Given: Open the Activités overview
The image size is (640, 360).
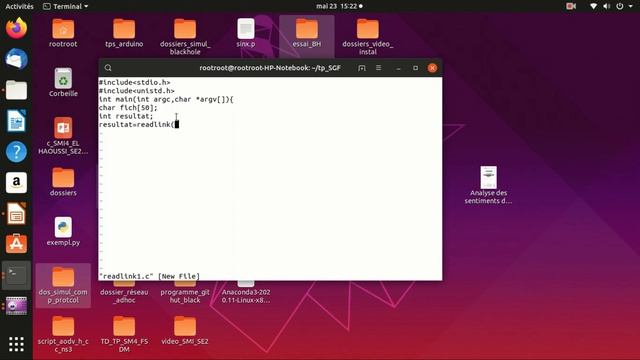Looking at the screenshot, I should pyautogui.click(x=19, y=6).
